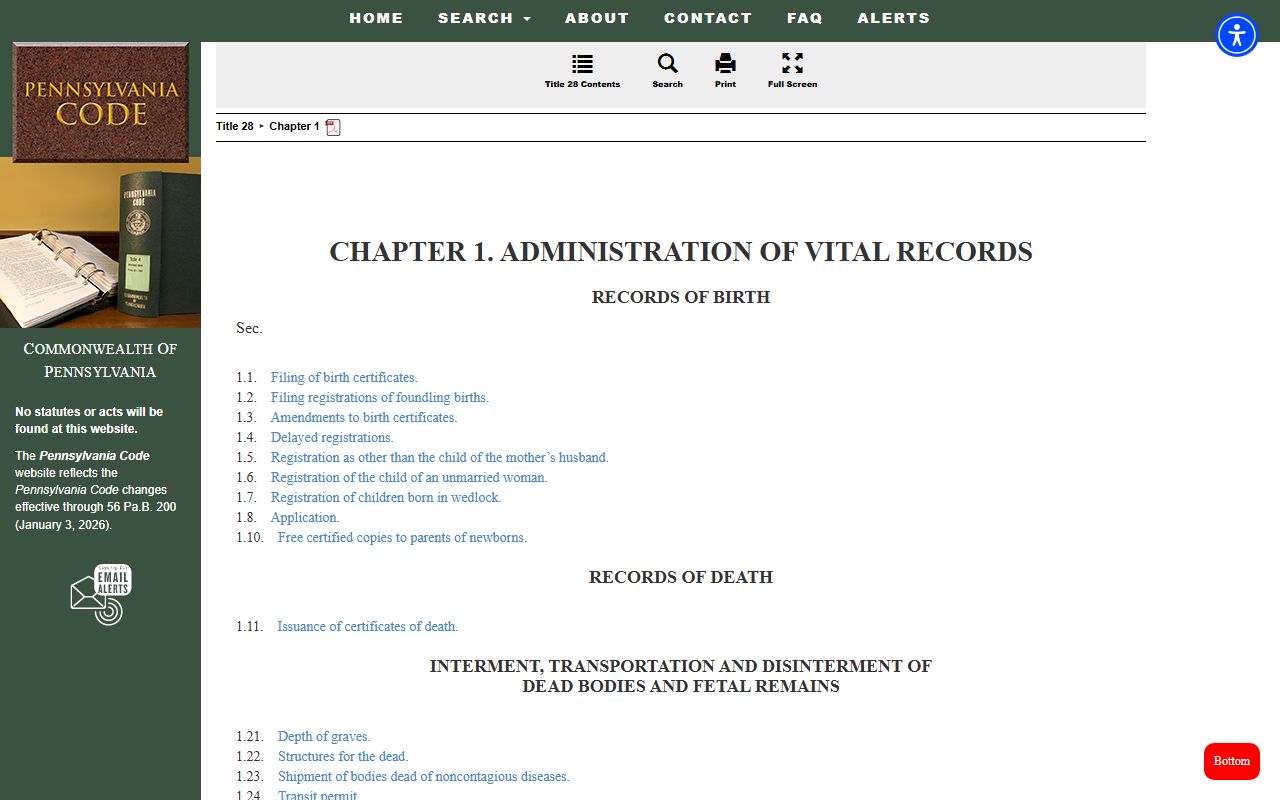Click the Search magnifier icon in toolbar
Viewport: 1280px width, 800px height.
pyautogui.click(x=667, y=64)
